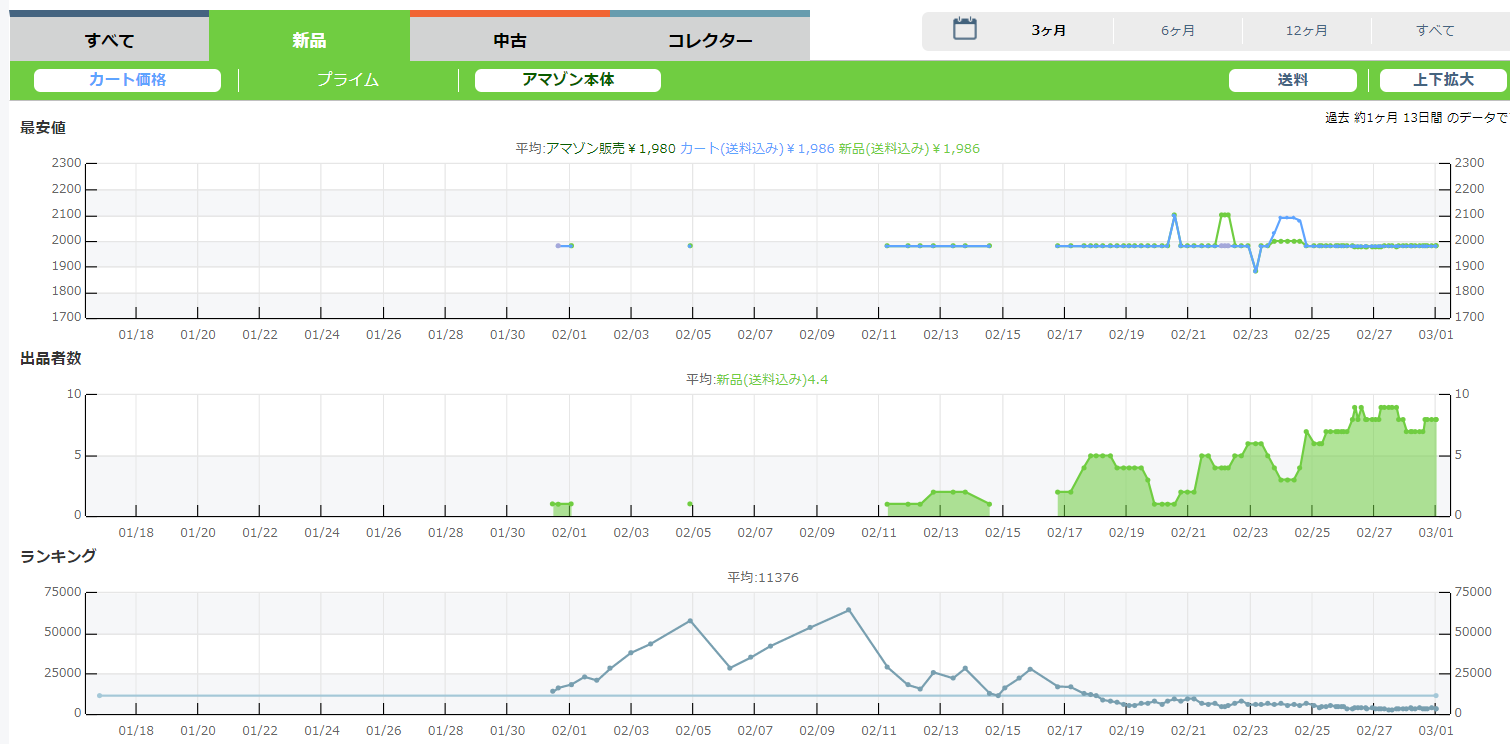Click the lowest blue price dip near 02/23

1255,271
